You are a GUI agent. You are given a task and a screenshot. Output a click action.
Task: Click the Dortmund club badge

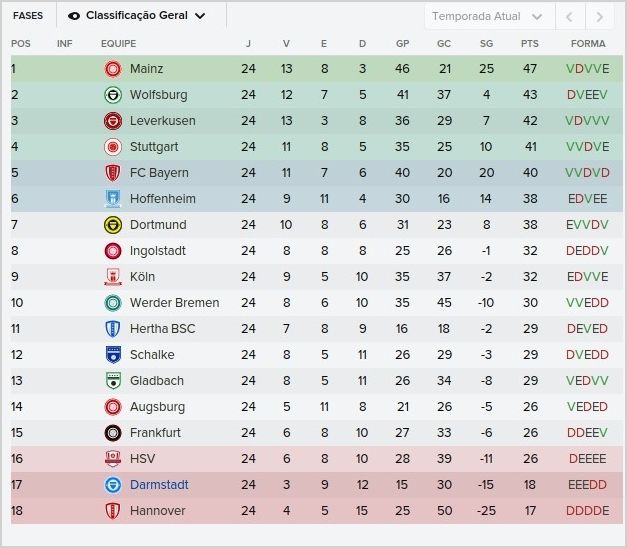pyautogui.click(x=113, y=225)
